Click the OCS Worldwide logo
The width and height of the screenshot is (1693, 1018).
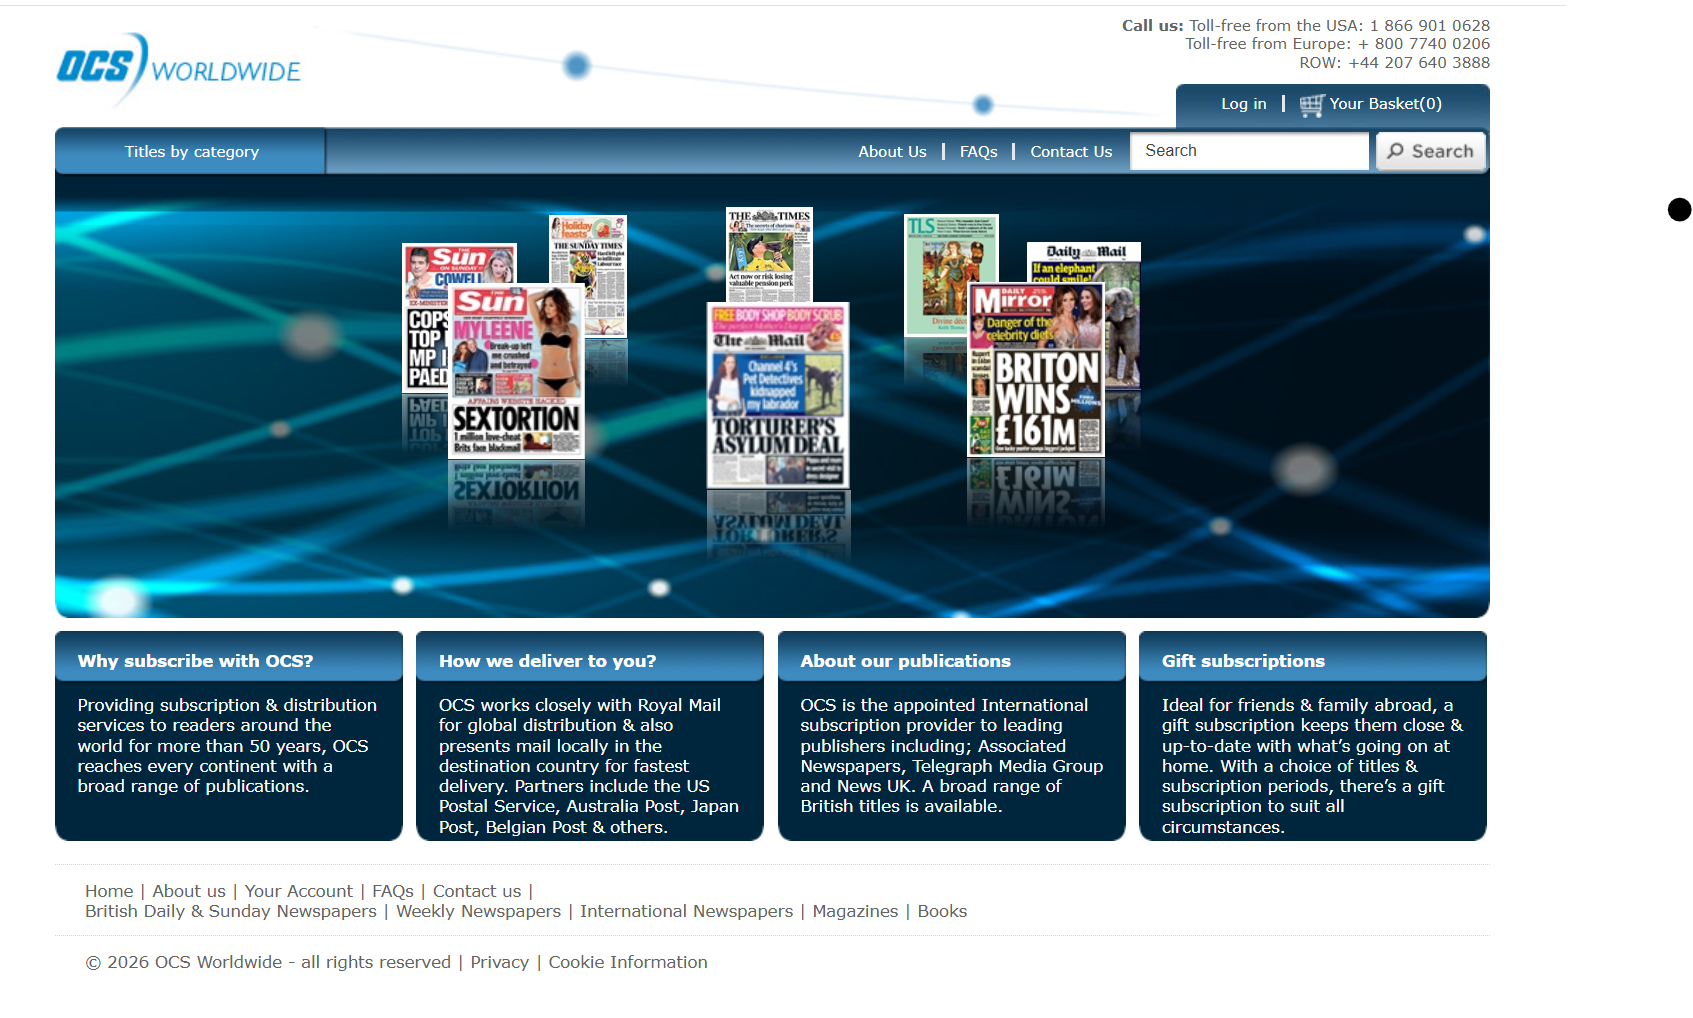coord(178,68)
